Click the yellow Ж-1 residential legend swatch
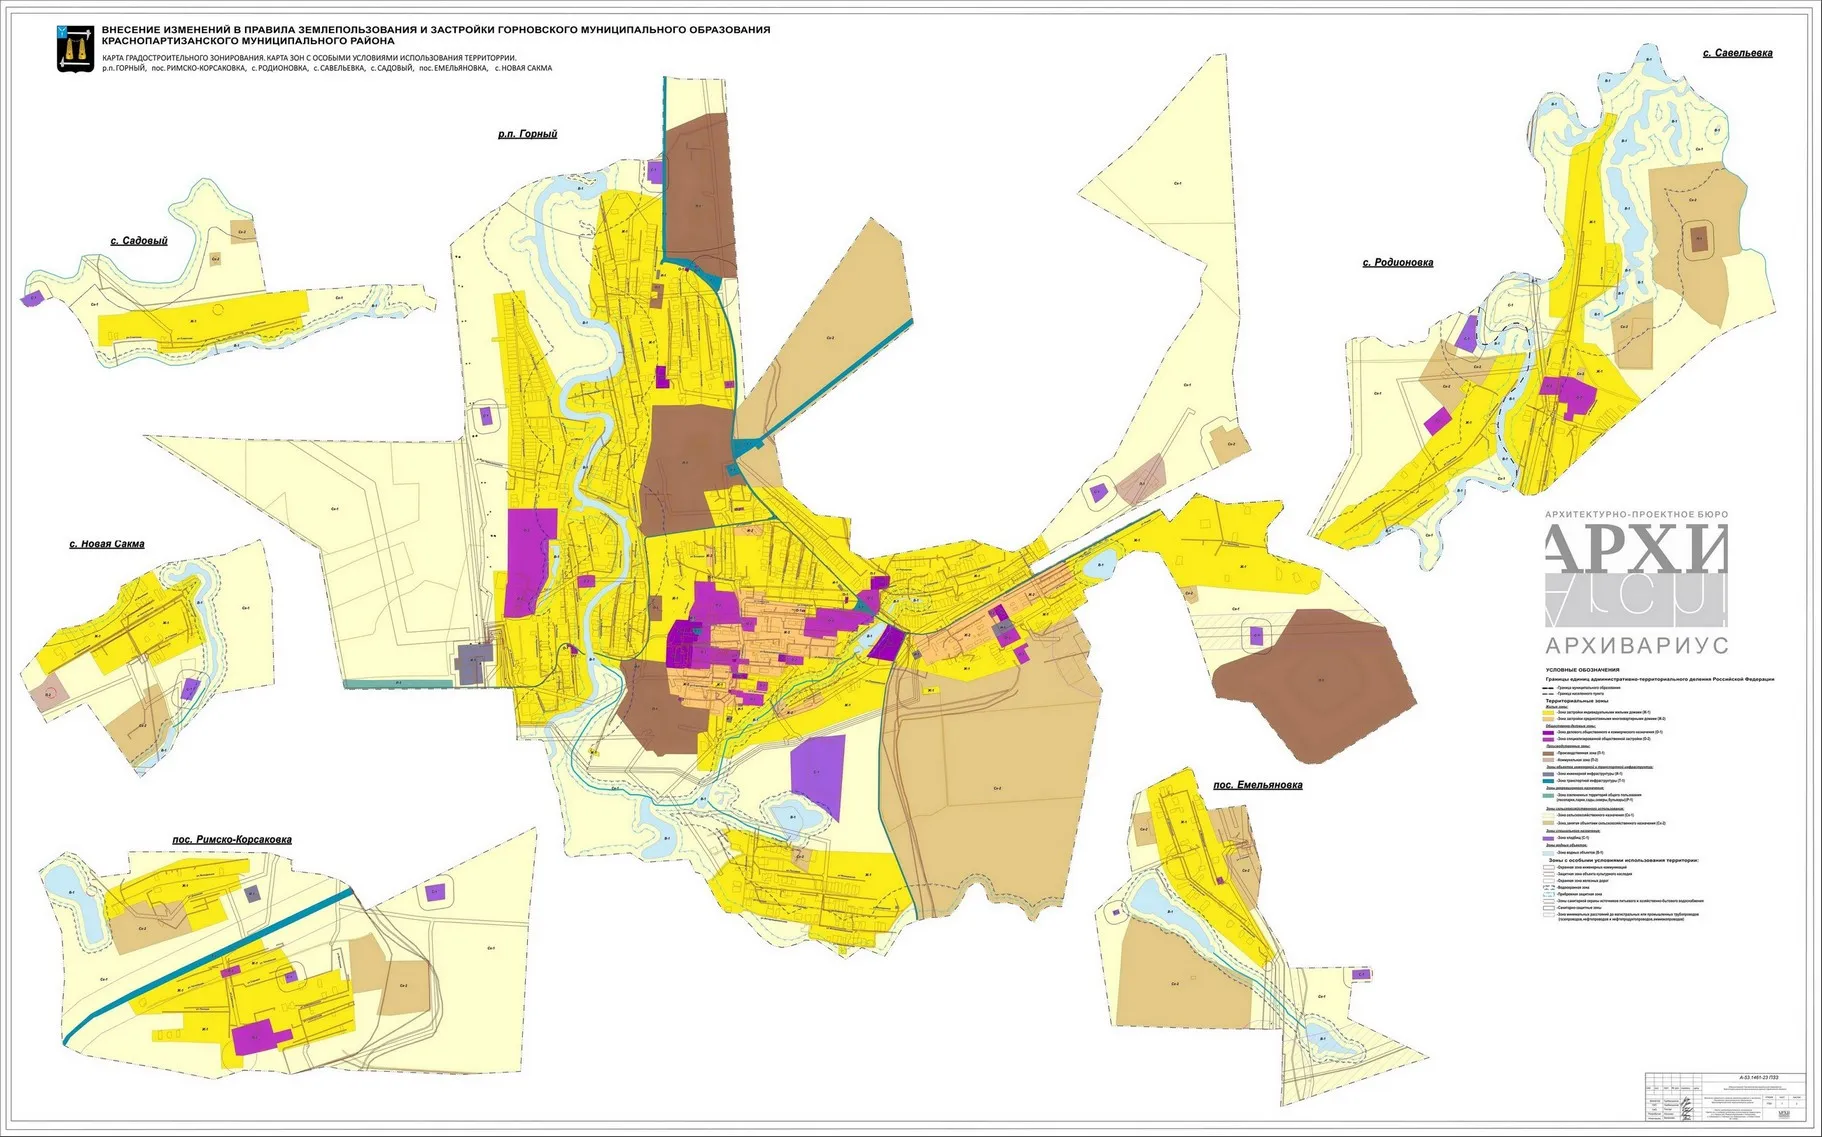The image size is (1822, 1137). 1548,712
